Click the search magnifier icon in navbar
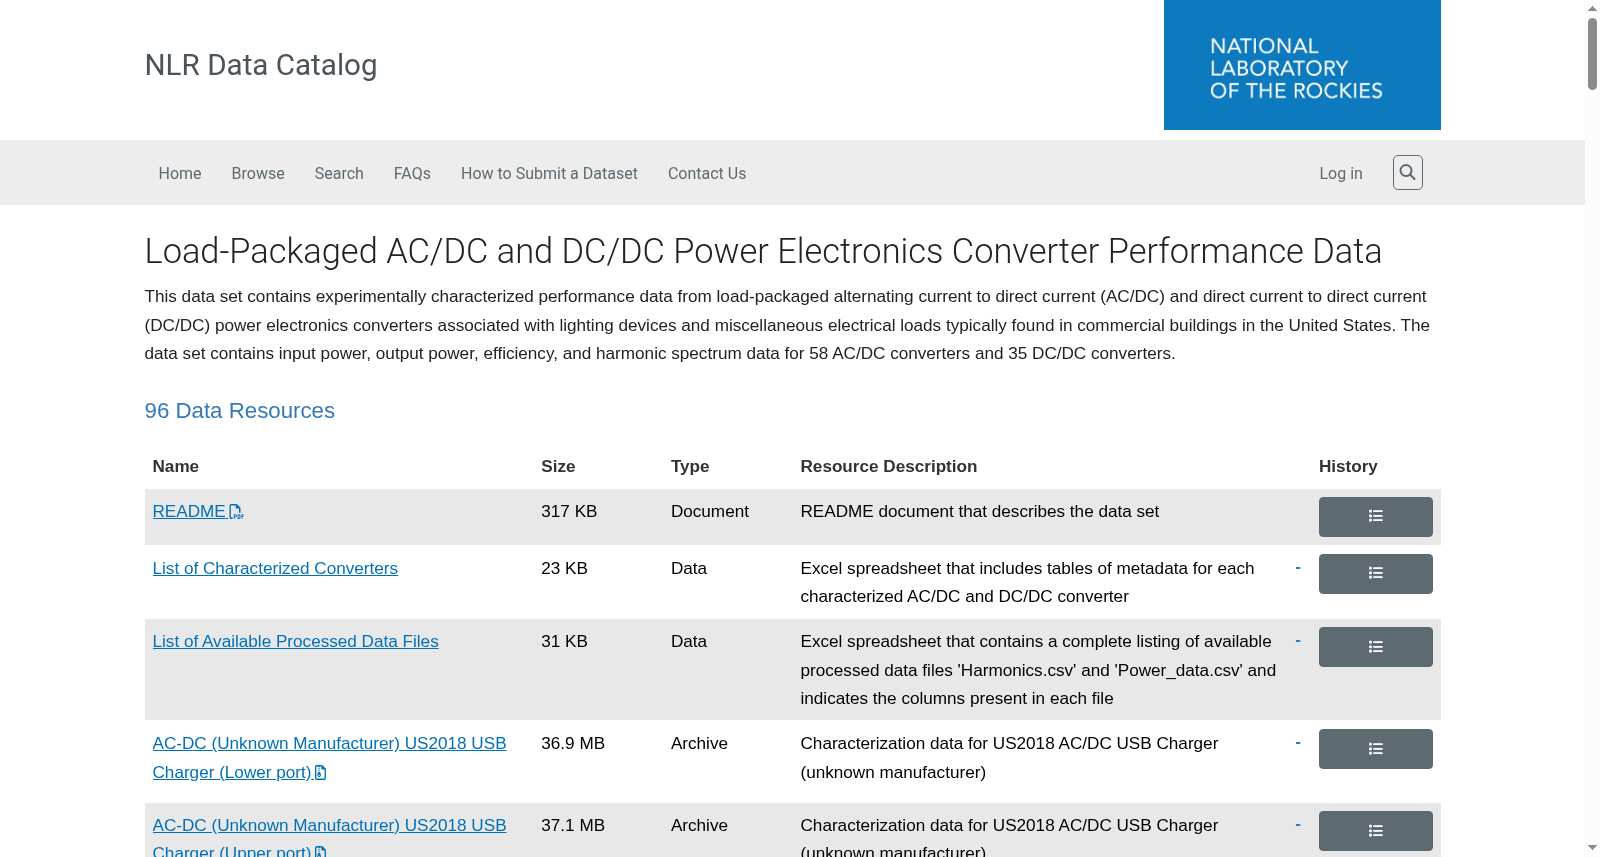1600x857 pixels. (x=1407, y=172)
